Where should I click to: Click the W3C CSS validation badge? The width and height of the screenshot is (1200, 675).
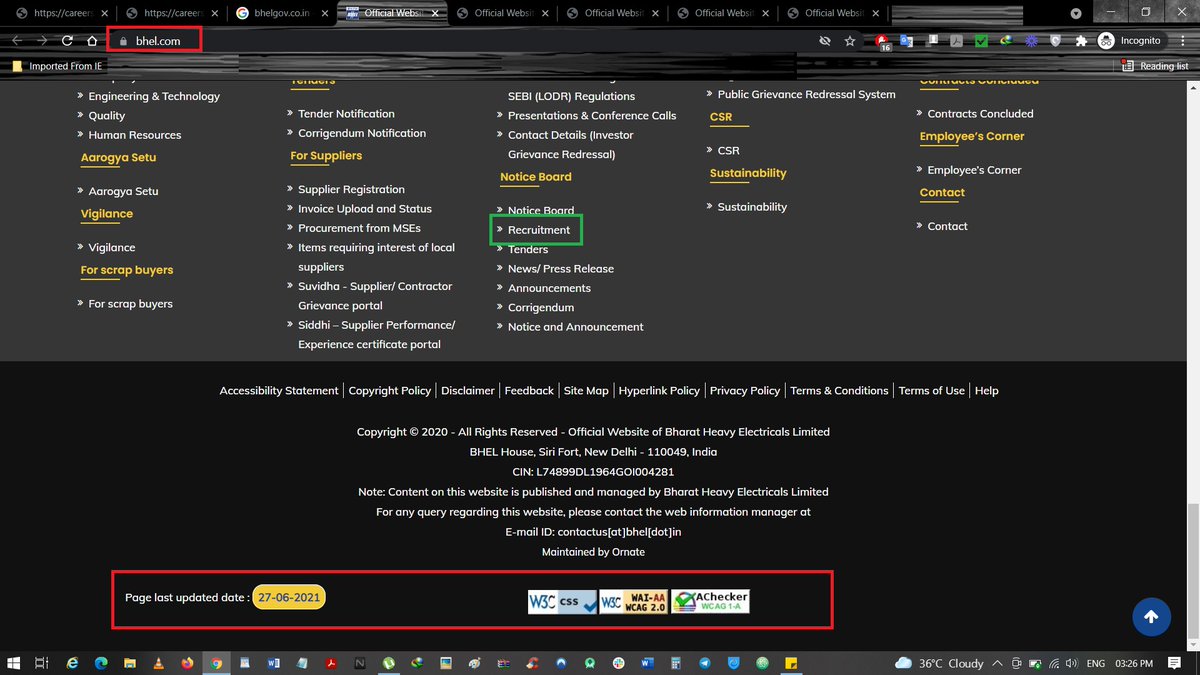click(563, 602)
